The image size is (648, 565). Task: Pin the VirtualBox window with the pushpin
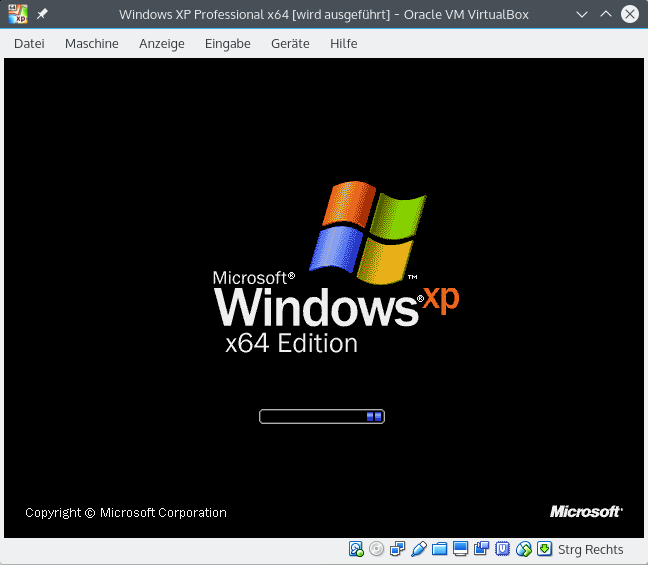tap(42, 15)
